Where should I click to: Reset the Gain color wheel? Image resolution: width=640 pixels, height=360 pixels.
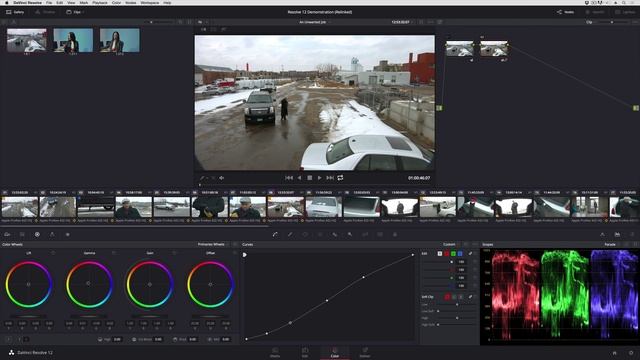174,253
